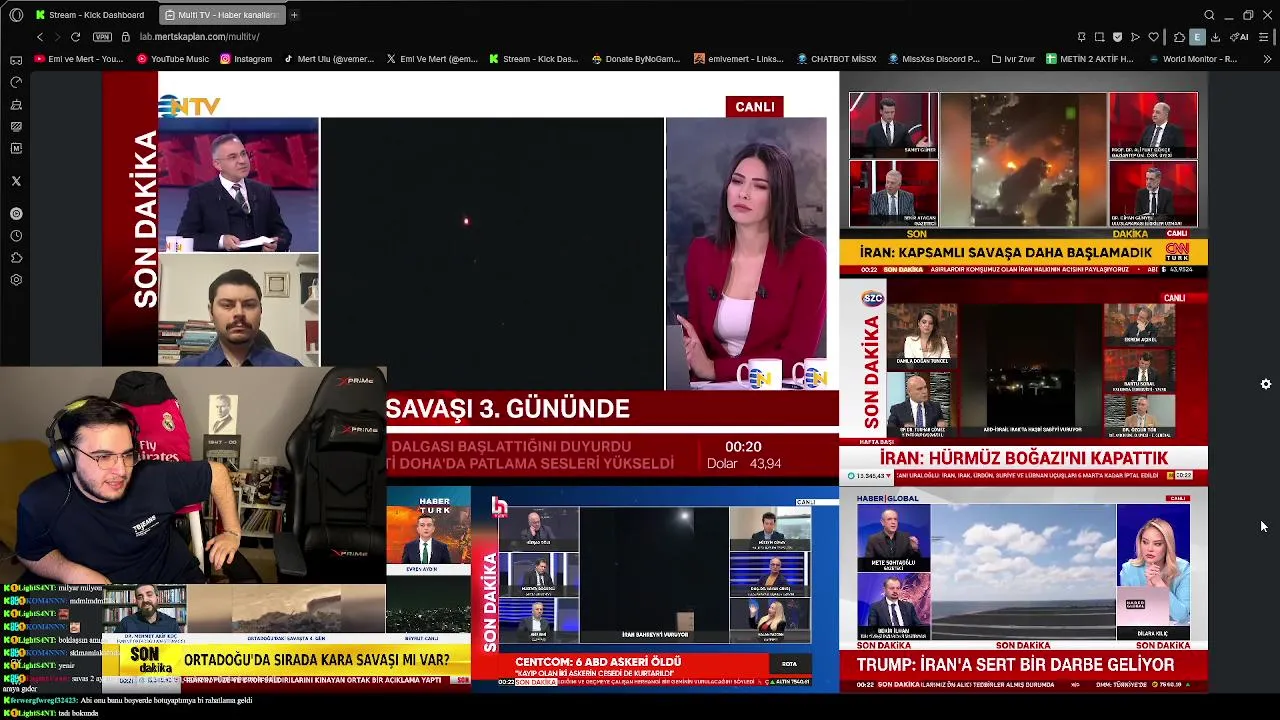The height and width of the screenshot is (720, 1280).
Task: Open the Mert Ulu TikTok bookmark
Action: pos(328,59)
